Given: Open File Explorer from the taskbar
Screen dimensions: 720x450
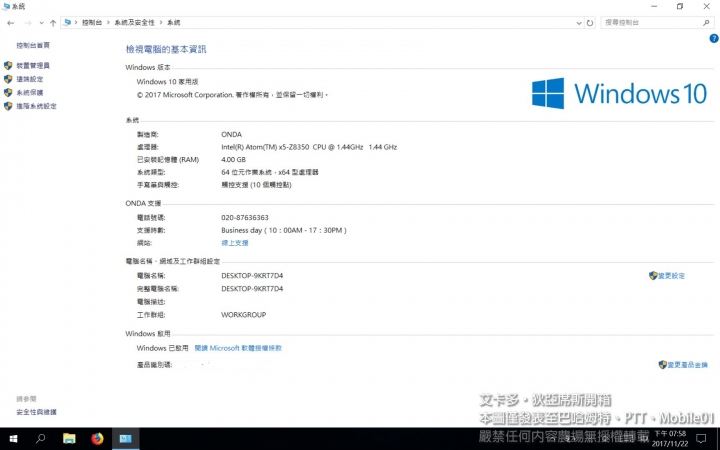Looking at the screenshot, I should coord(69,439).
